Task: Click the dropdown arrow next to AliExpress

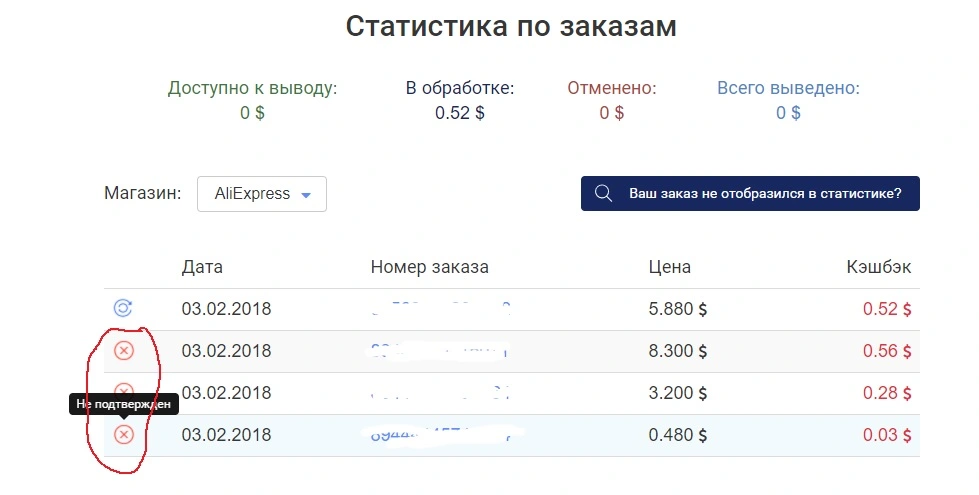Action: [306, 195]
